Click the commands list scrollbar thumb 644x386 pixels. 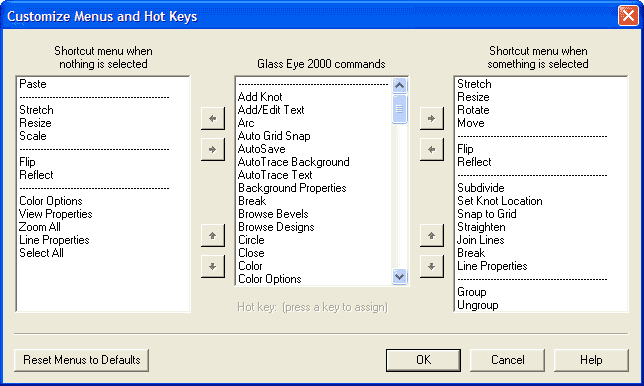(x=400, y=109)
